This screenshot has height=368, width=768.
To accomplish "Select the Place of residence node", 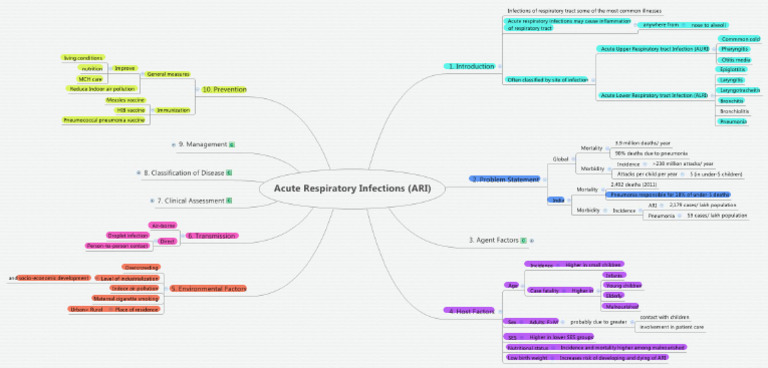I will 137,310.
